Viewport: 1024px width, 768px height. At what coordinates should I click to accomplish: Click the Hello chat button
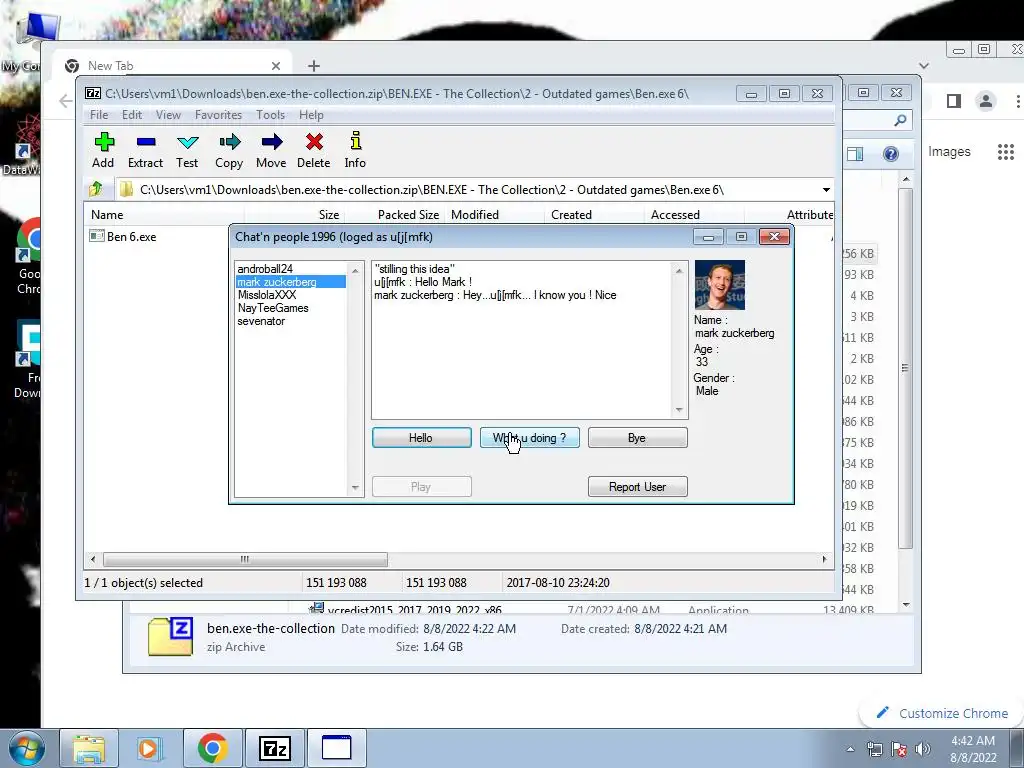[x=421, y=438]
